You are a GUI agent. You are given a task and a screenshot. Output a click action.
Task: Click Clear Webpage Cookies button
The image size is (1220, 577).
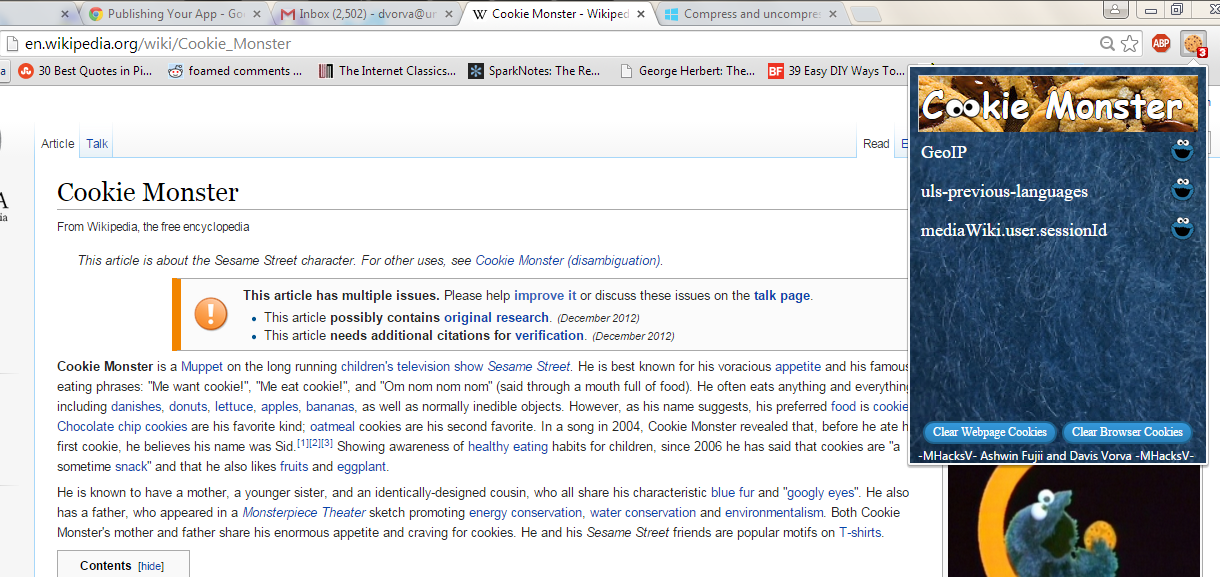(989, 432)
